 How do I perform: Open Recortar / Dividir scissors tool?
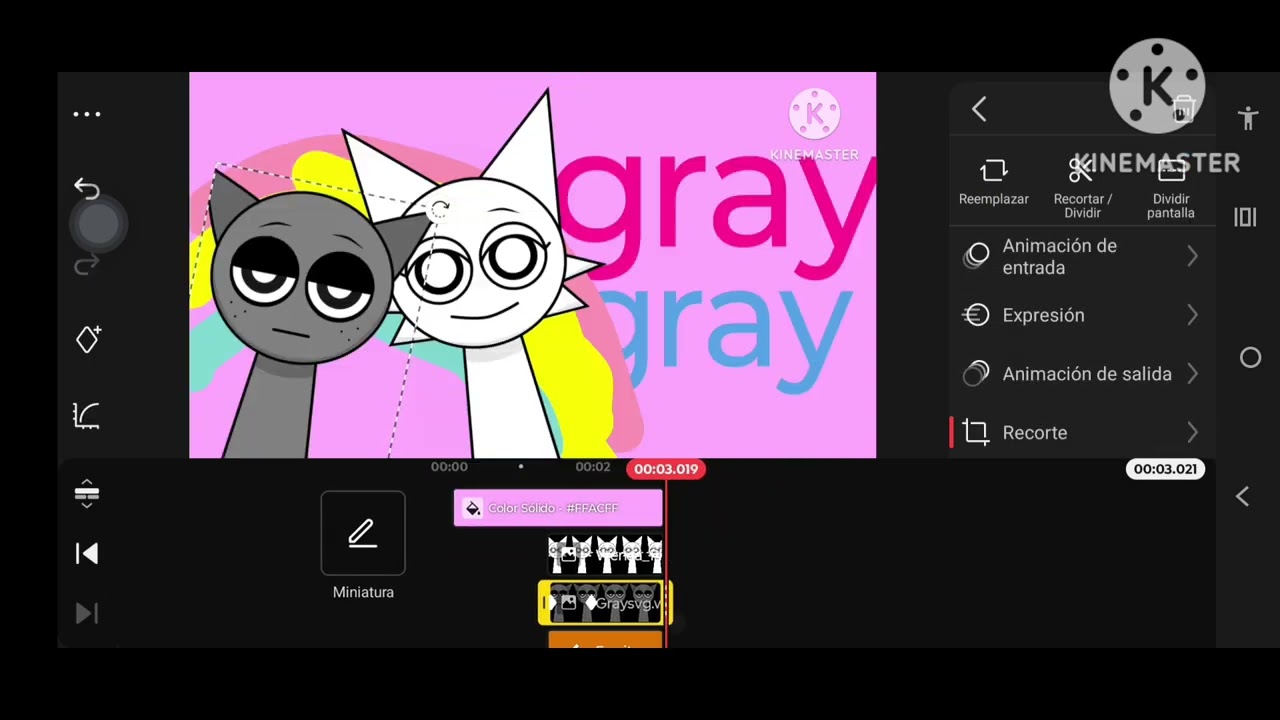coord(1083,188)
